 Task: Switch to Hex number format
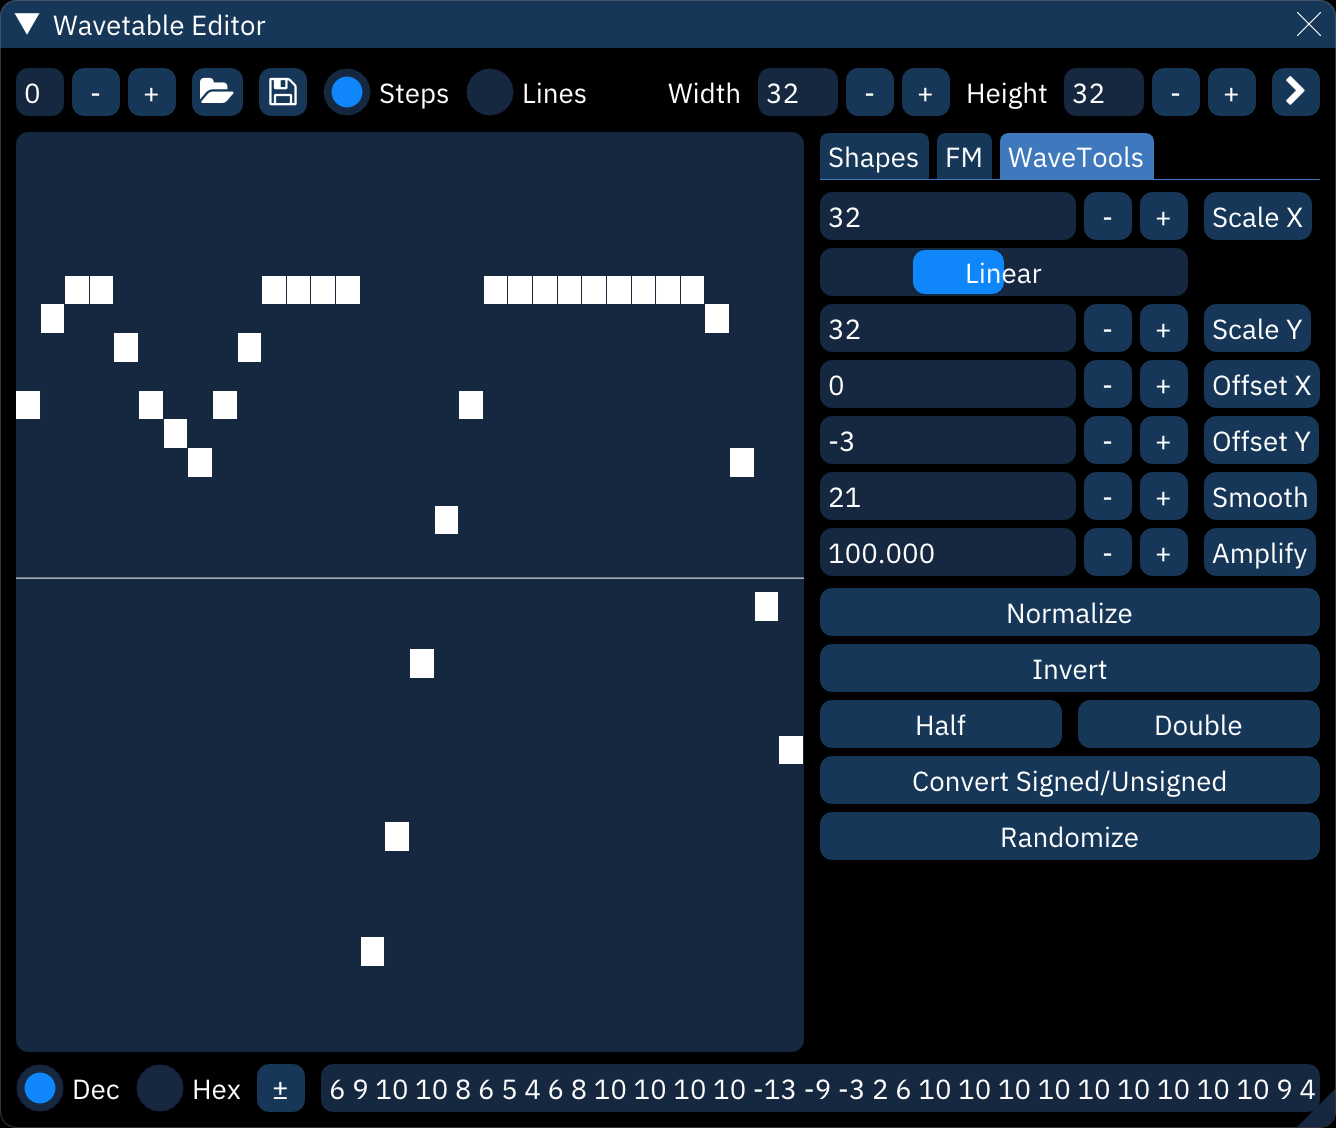(160, 1089)
